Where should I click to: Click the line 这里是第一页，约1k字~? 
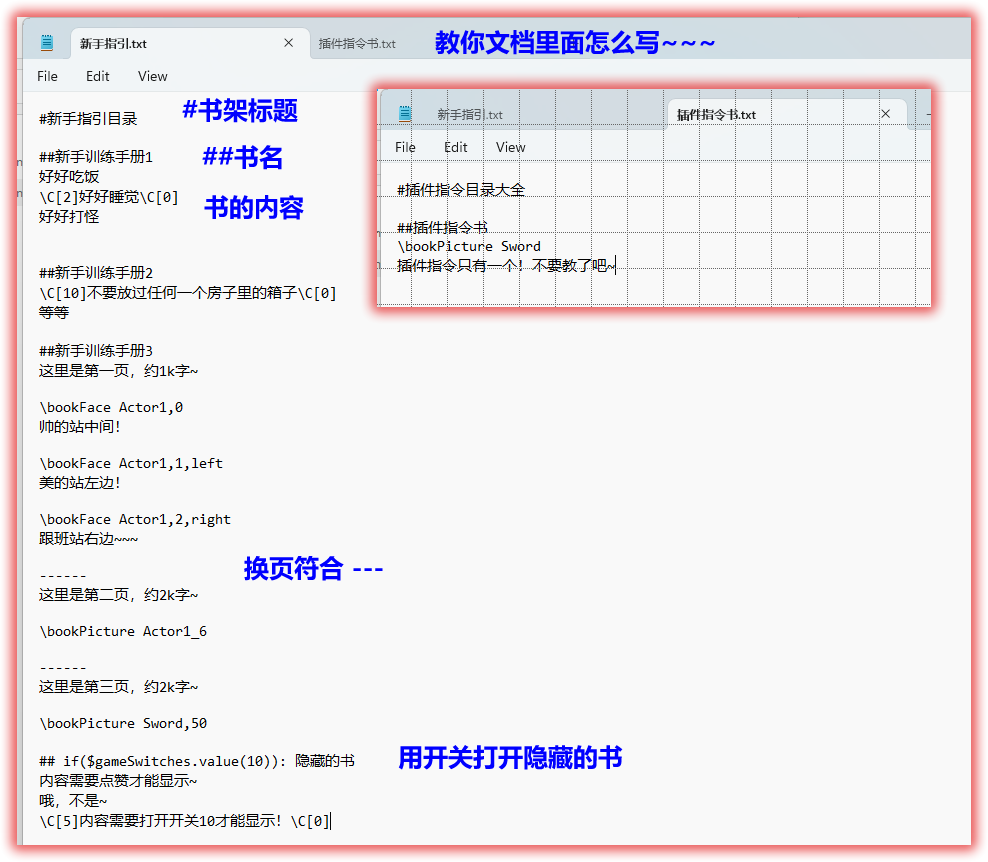point(118,371)
